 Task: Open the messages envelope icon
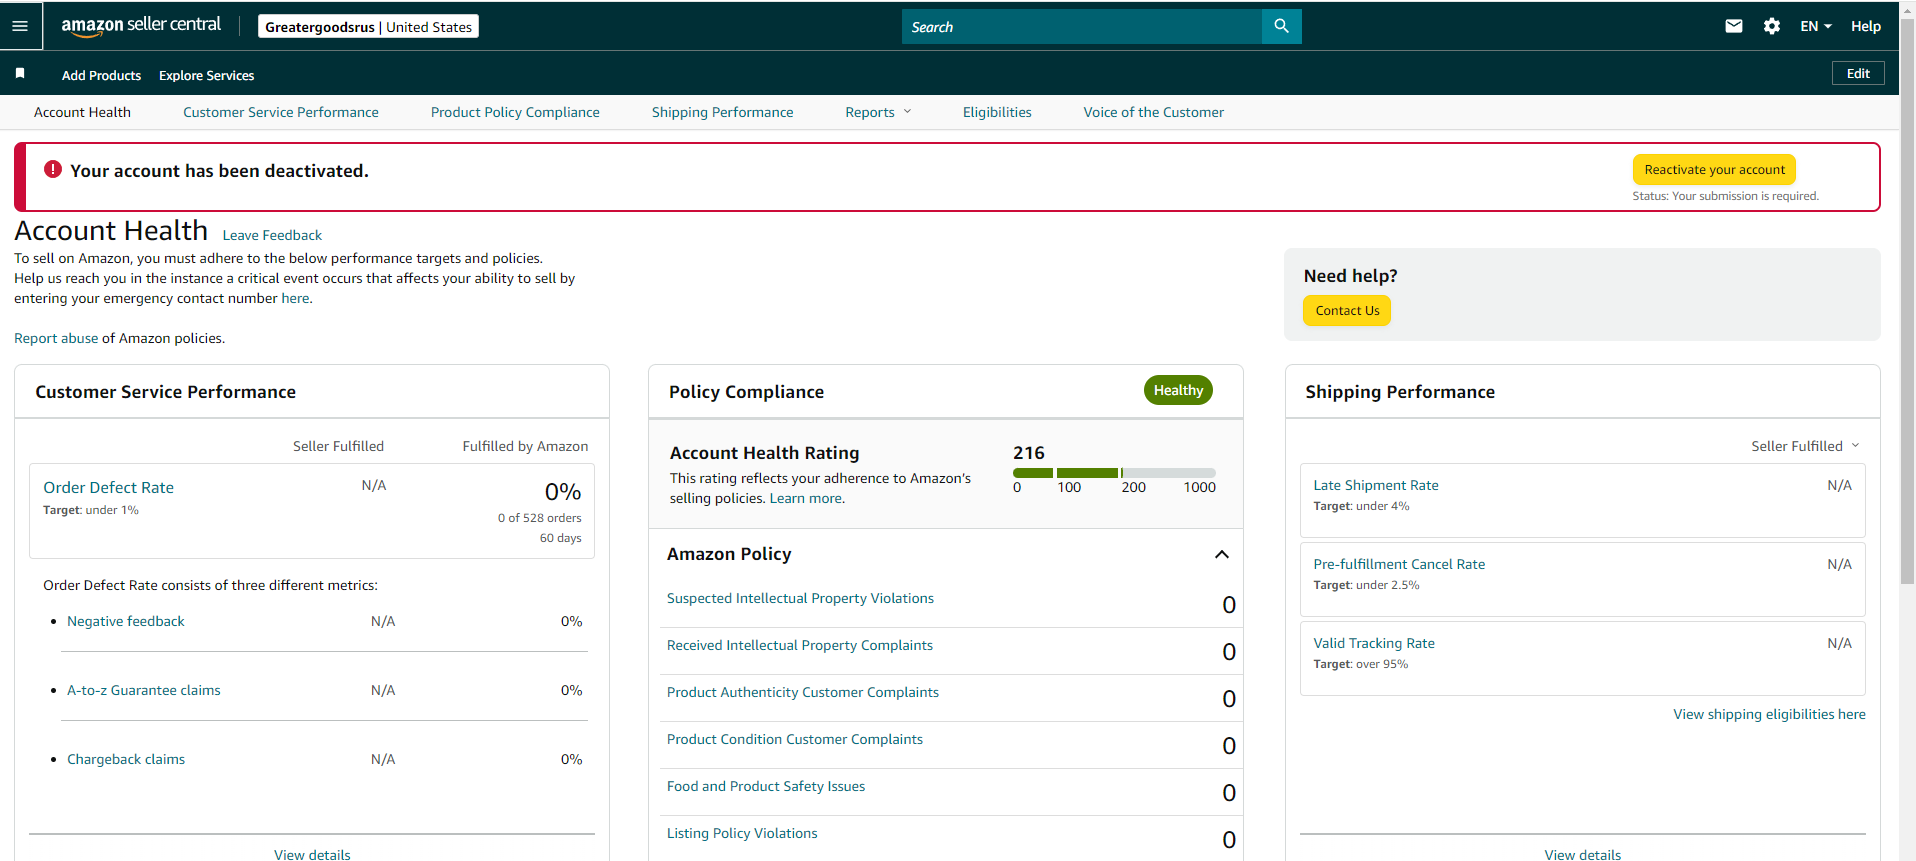1734,26
